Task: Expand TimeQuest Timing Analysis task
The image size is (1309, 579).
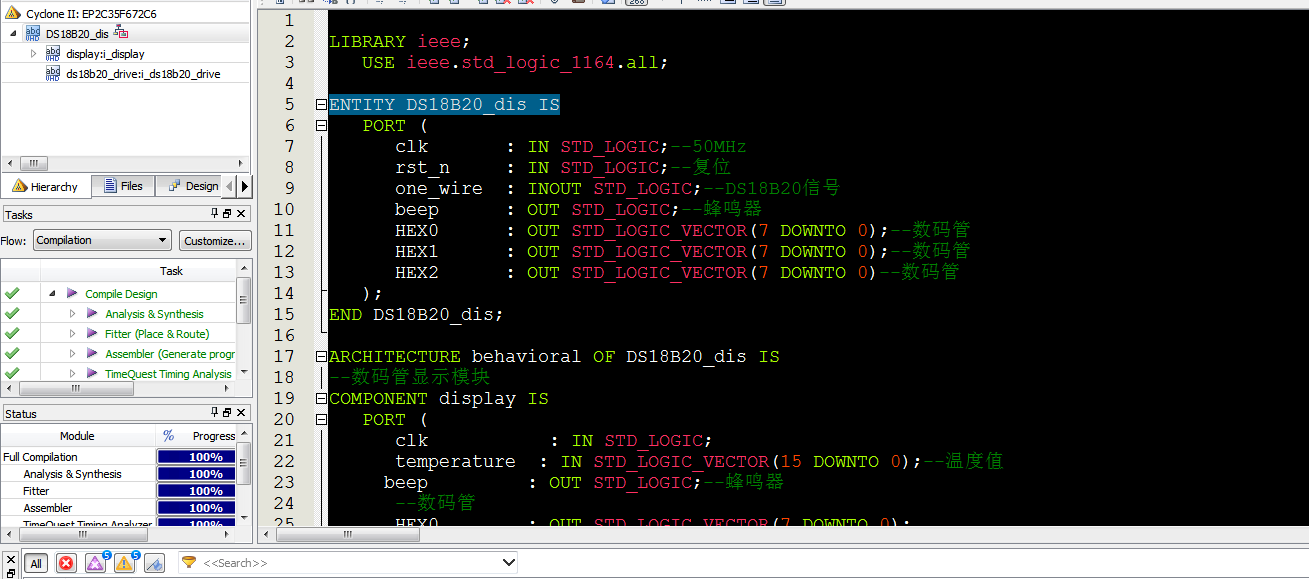Action: 72,374
